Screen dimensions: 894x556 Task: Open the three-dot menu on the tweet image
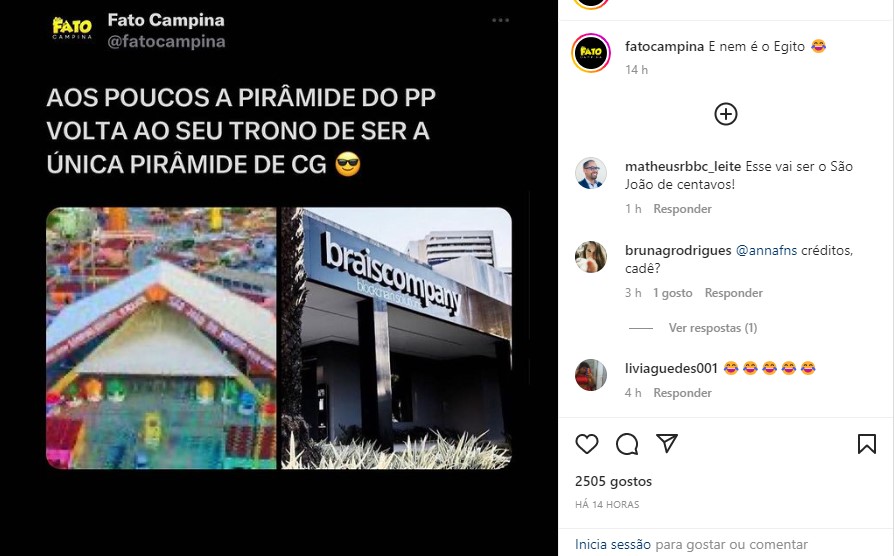[500, 21]
